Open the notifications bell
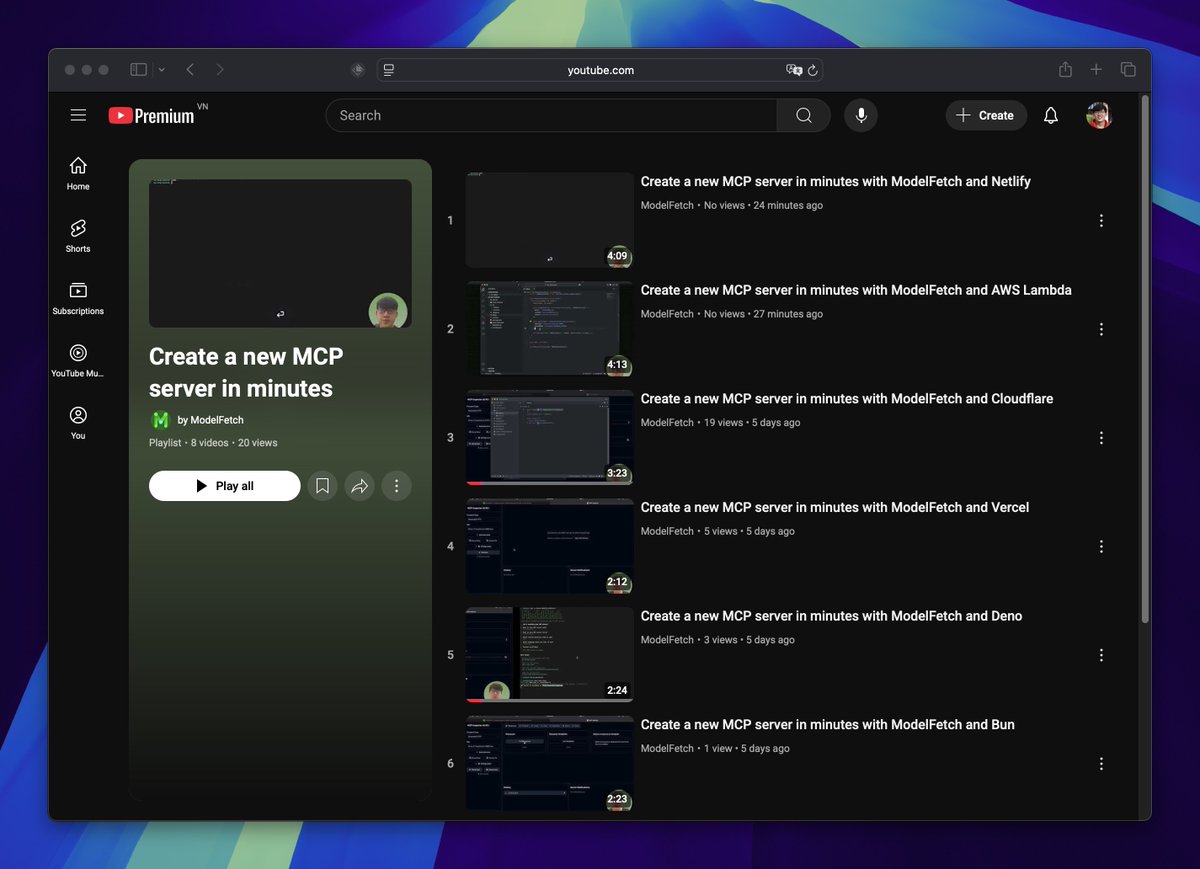1200x869 pixels. click(1050, 115)
